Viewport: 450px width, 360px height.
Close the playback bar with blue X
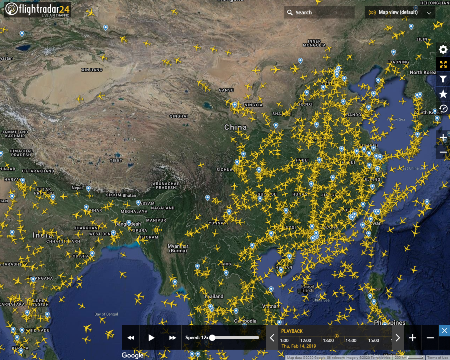click(x=444, y=330)
